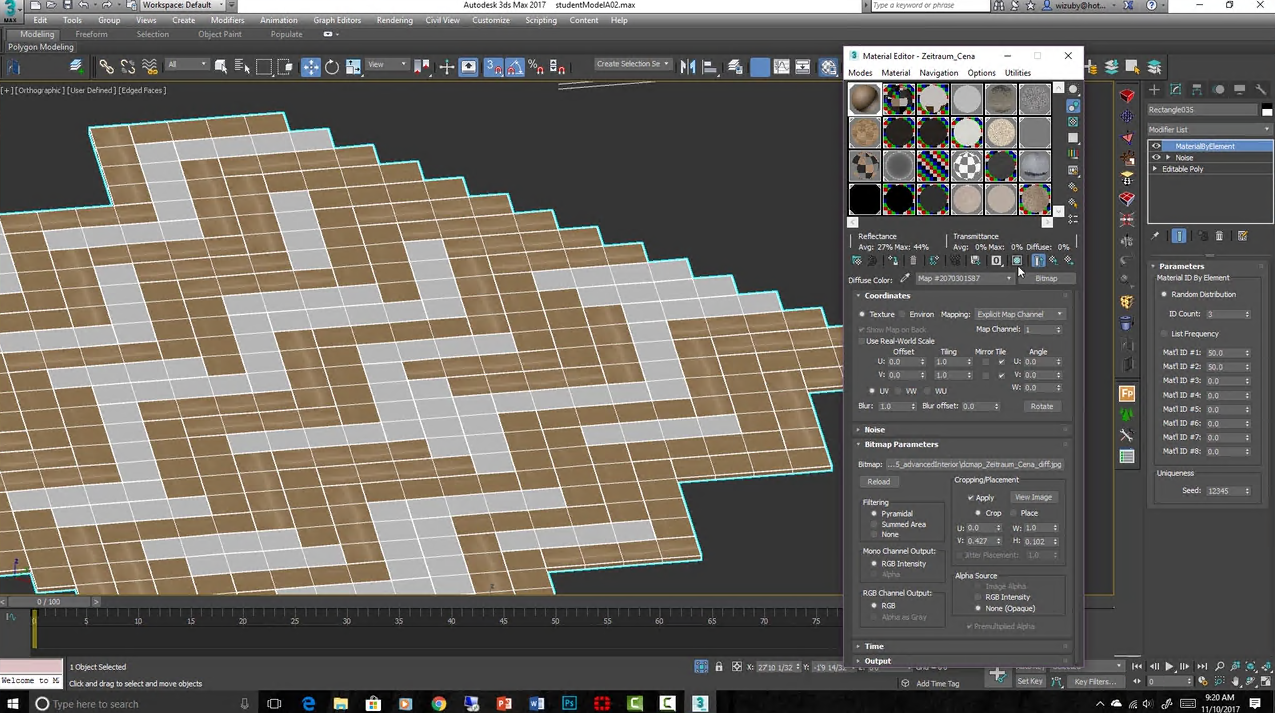Activate the Select and Rotate tool

click(x=332, y=67)
